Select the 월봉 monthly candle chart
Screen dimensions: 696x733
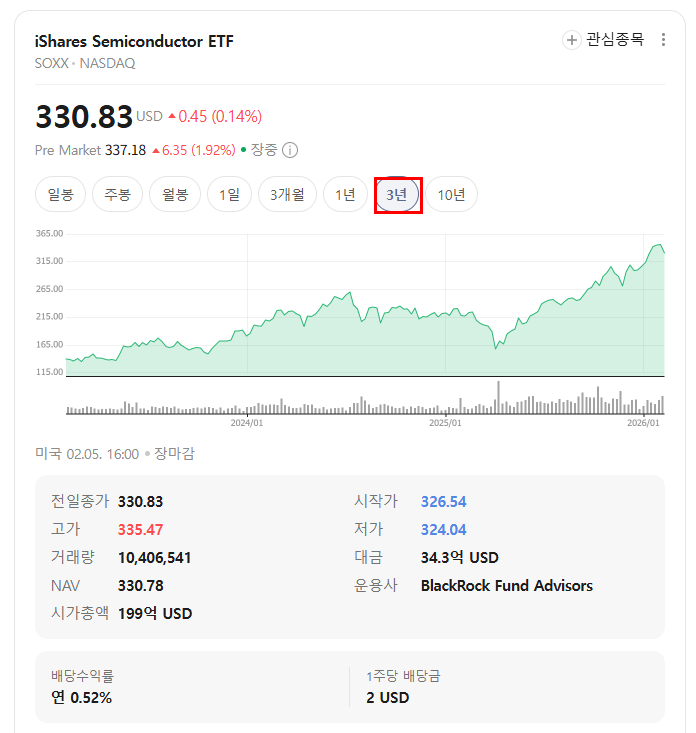175,194
